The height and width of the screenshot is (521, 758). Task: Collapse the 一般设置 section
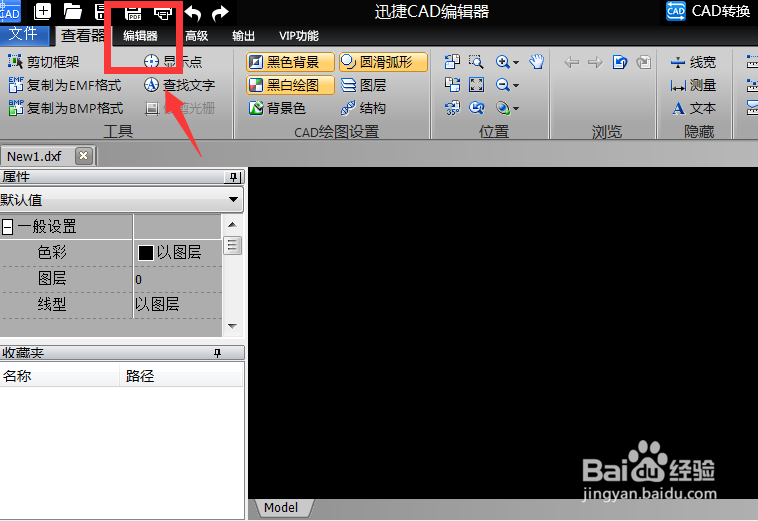8,227
